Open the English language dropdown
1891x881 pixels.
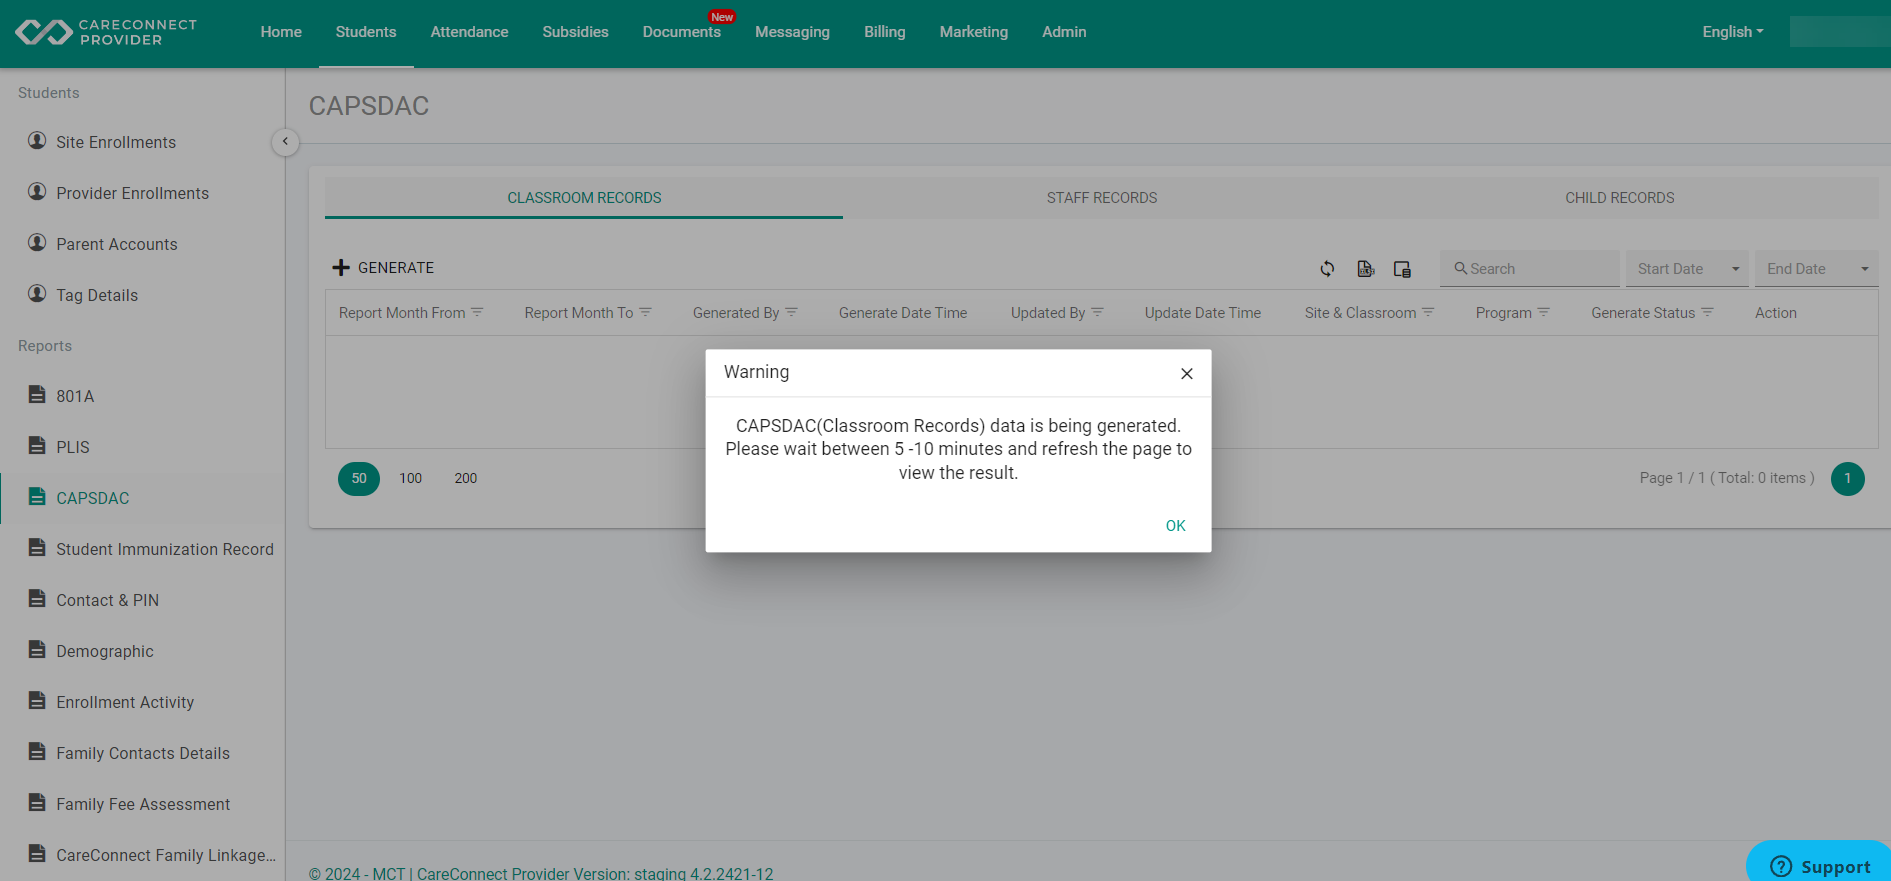(x=1733, y=32)
